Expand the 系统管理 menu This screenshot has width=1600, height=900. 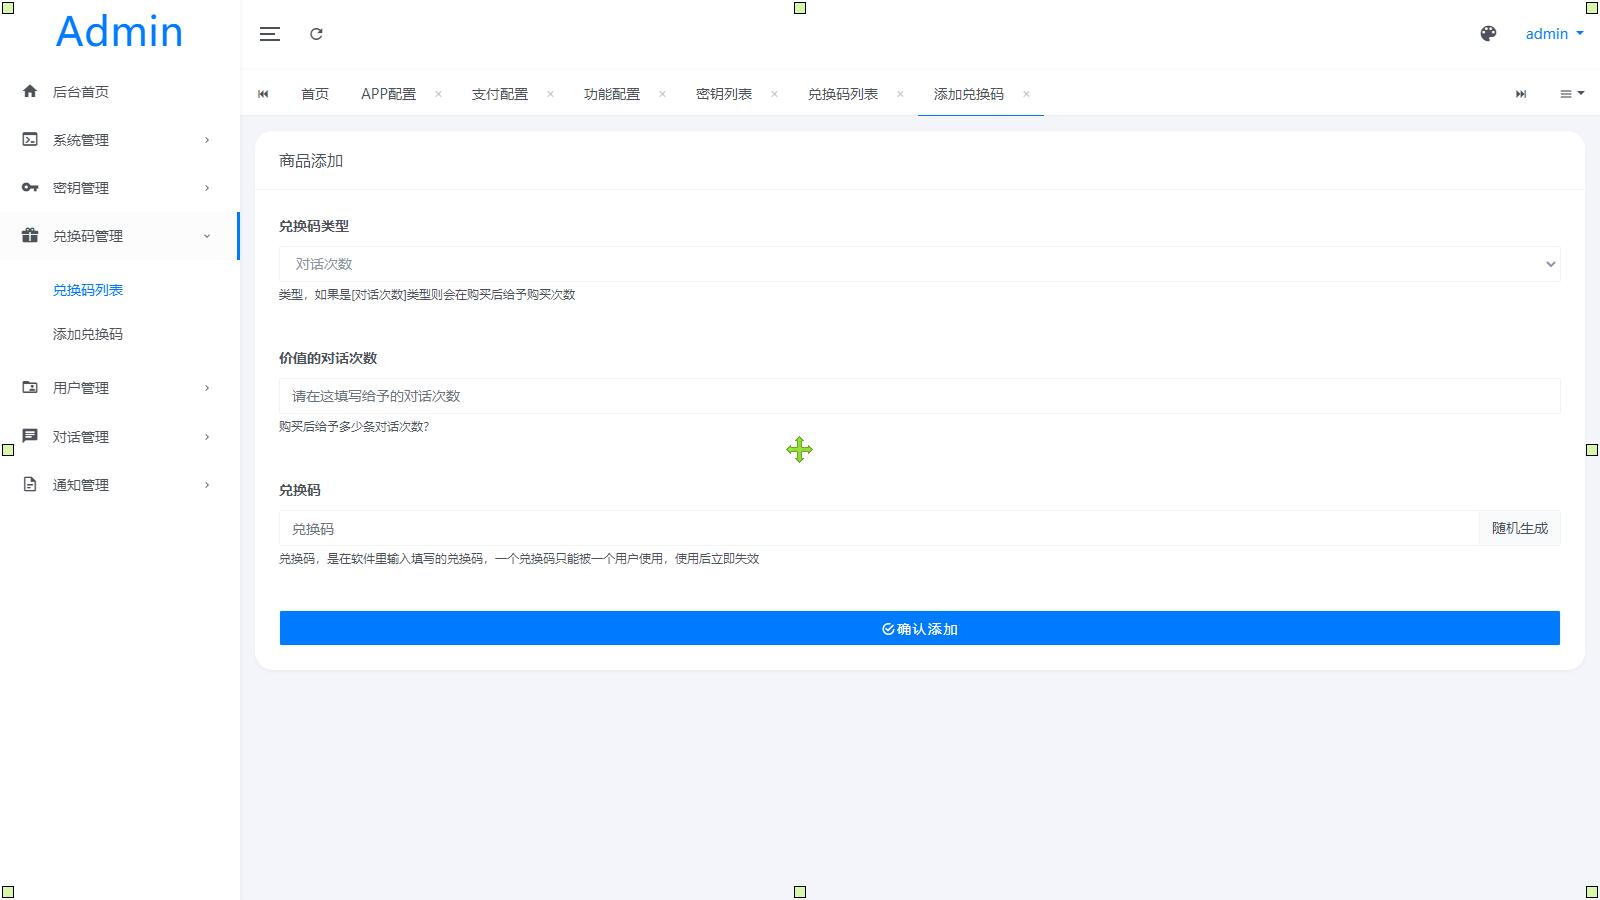coord(115,140)
